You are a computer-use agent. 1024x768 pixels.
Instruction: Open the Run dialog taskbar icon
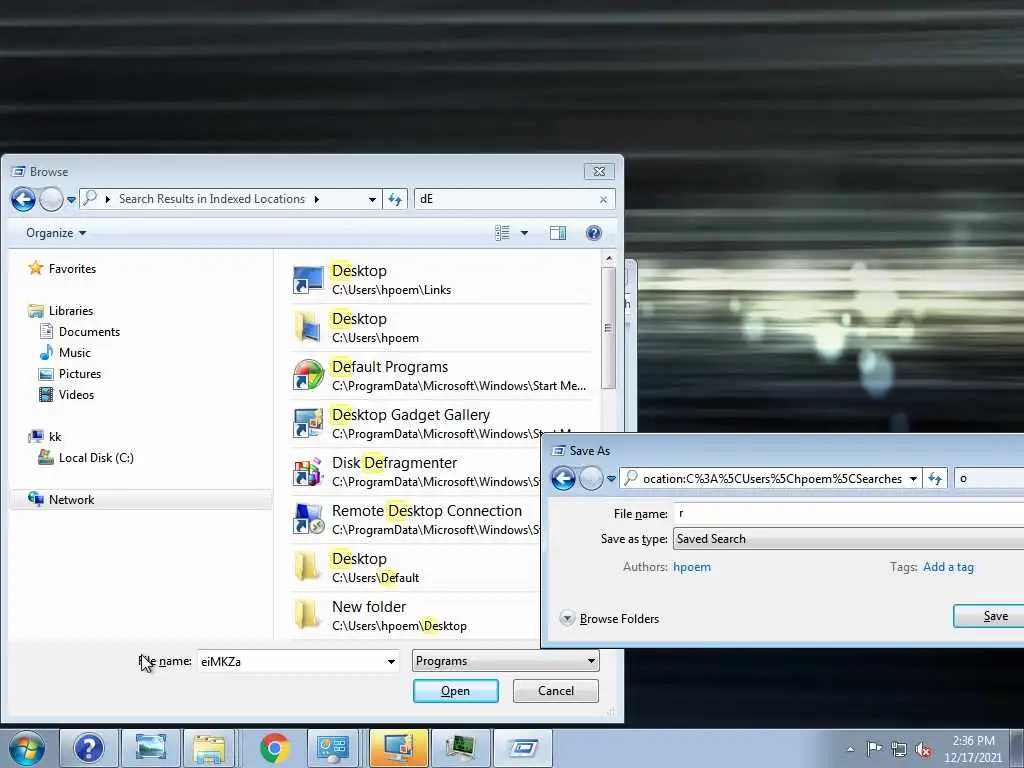523,748
